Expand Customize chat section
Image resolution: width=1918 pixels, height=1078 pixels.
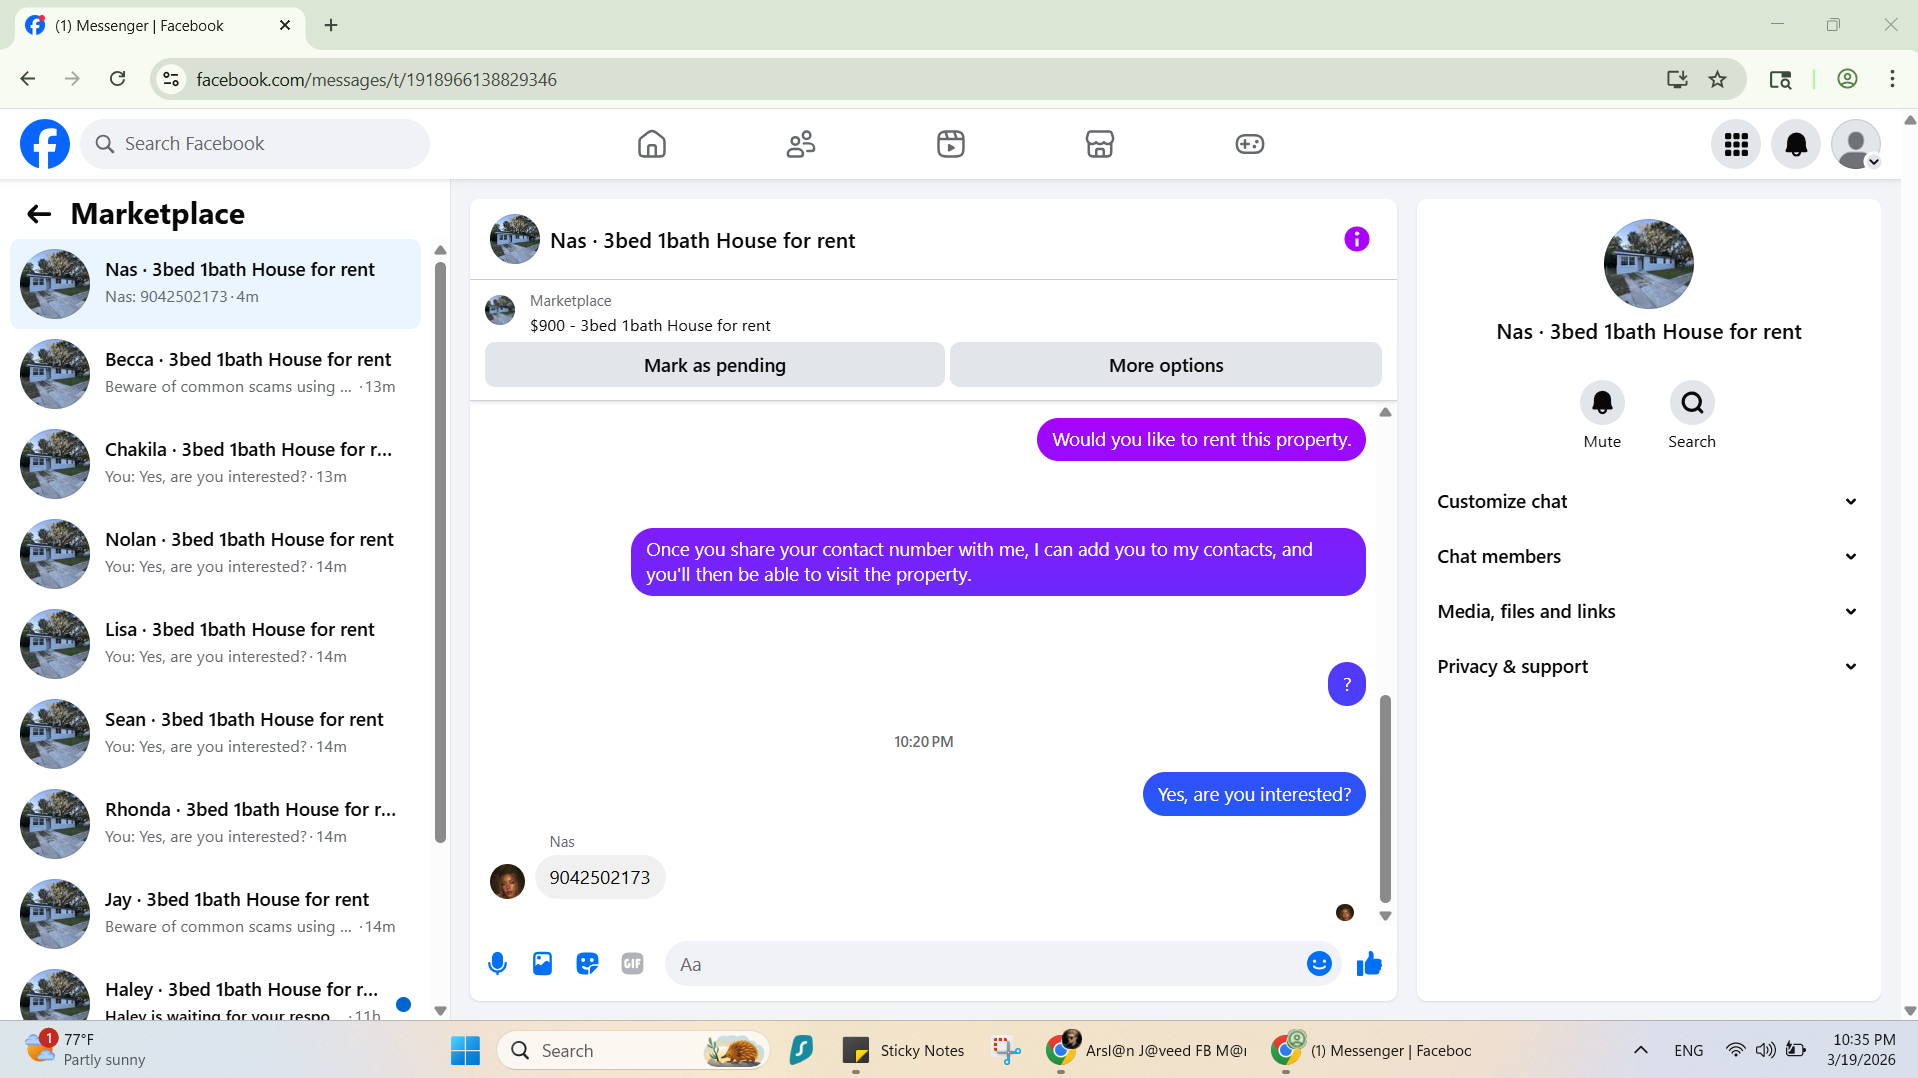tap(1648, 501)
